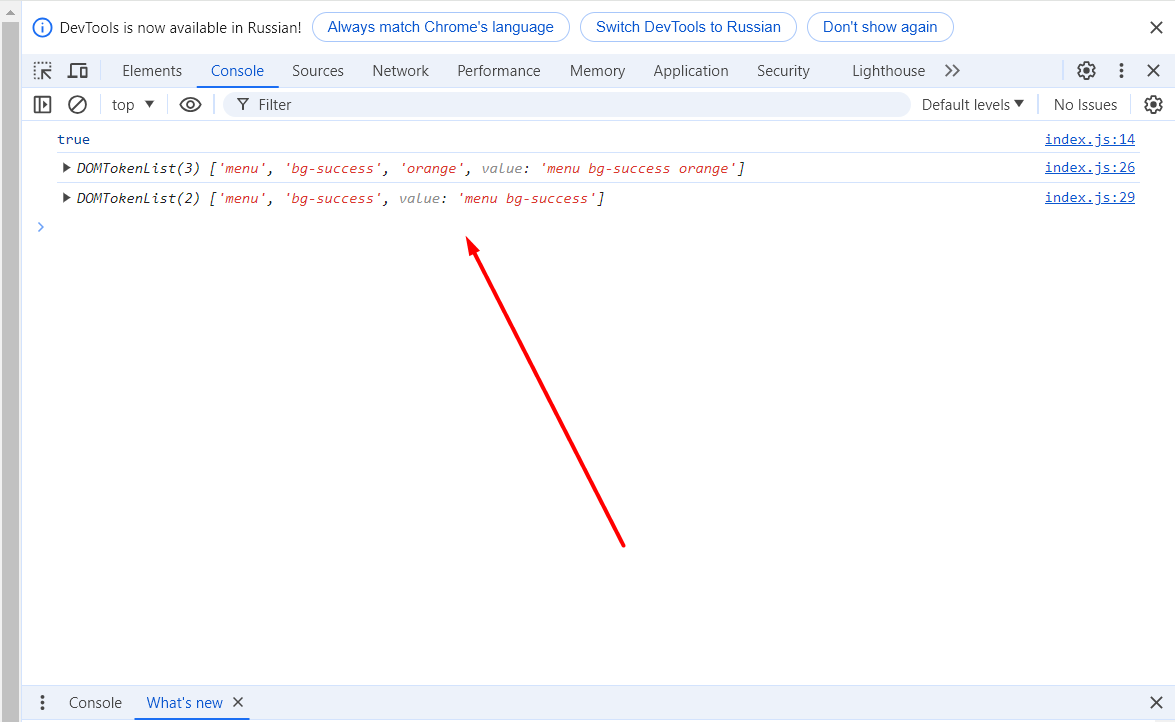Open console settings gear icon

1153,104
